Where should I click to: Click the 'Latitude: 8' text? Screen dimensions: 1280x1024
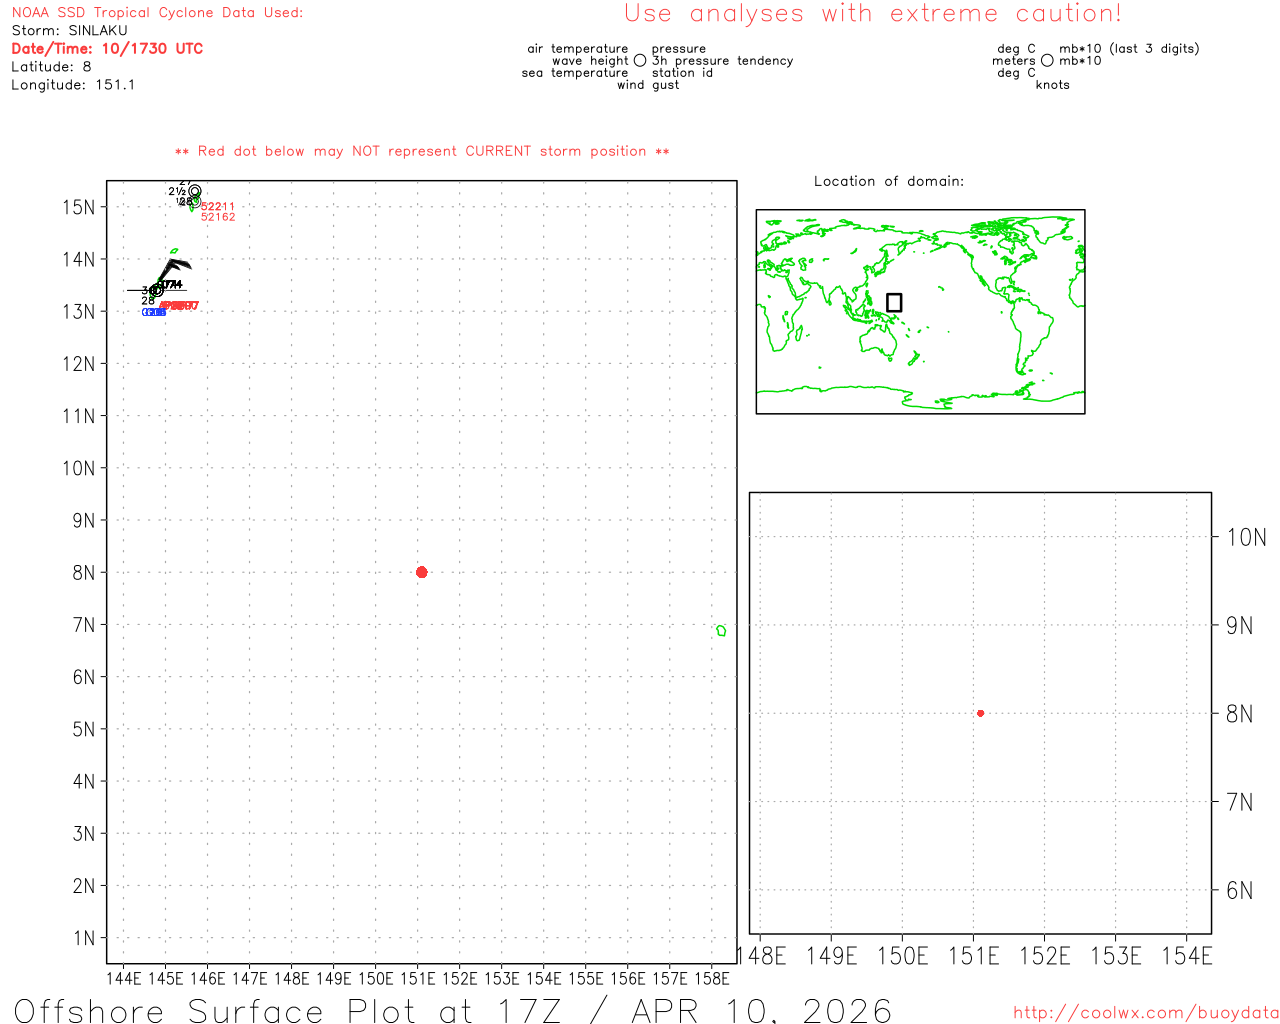51,67
